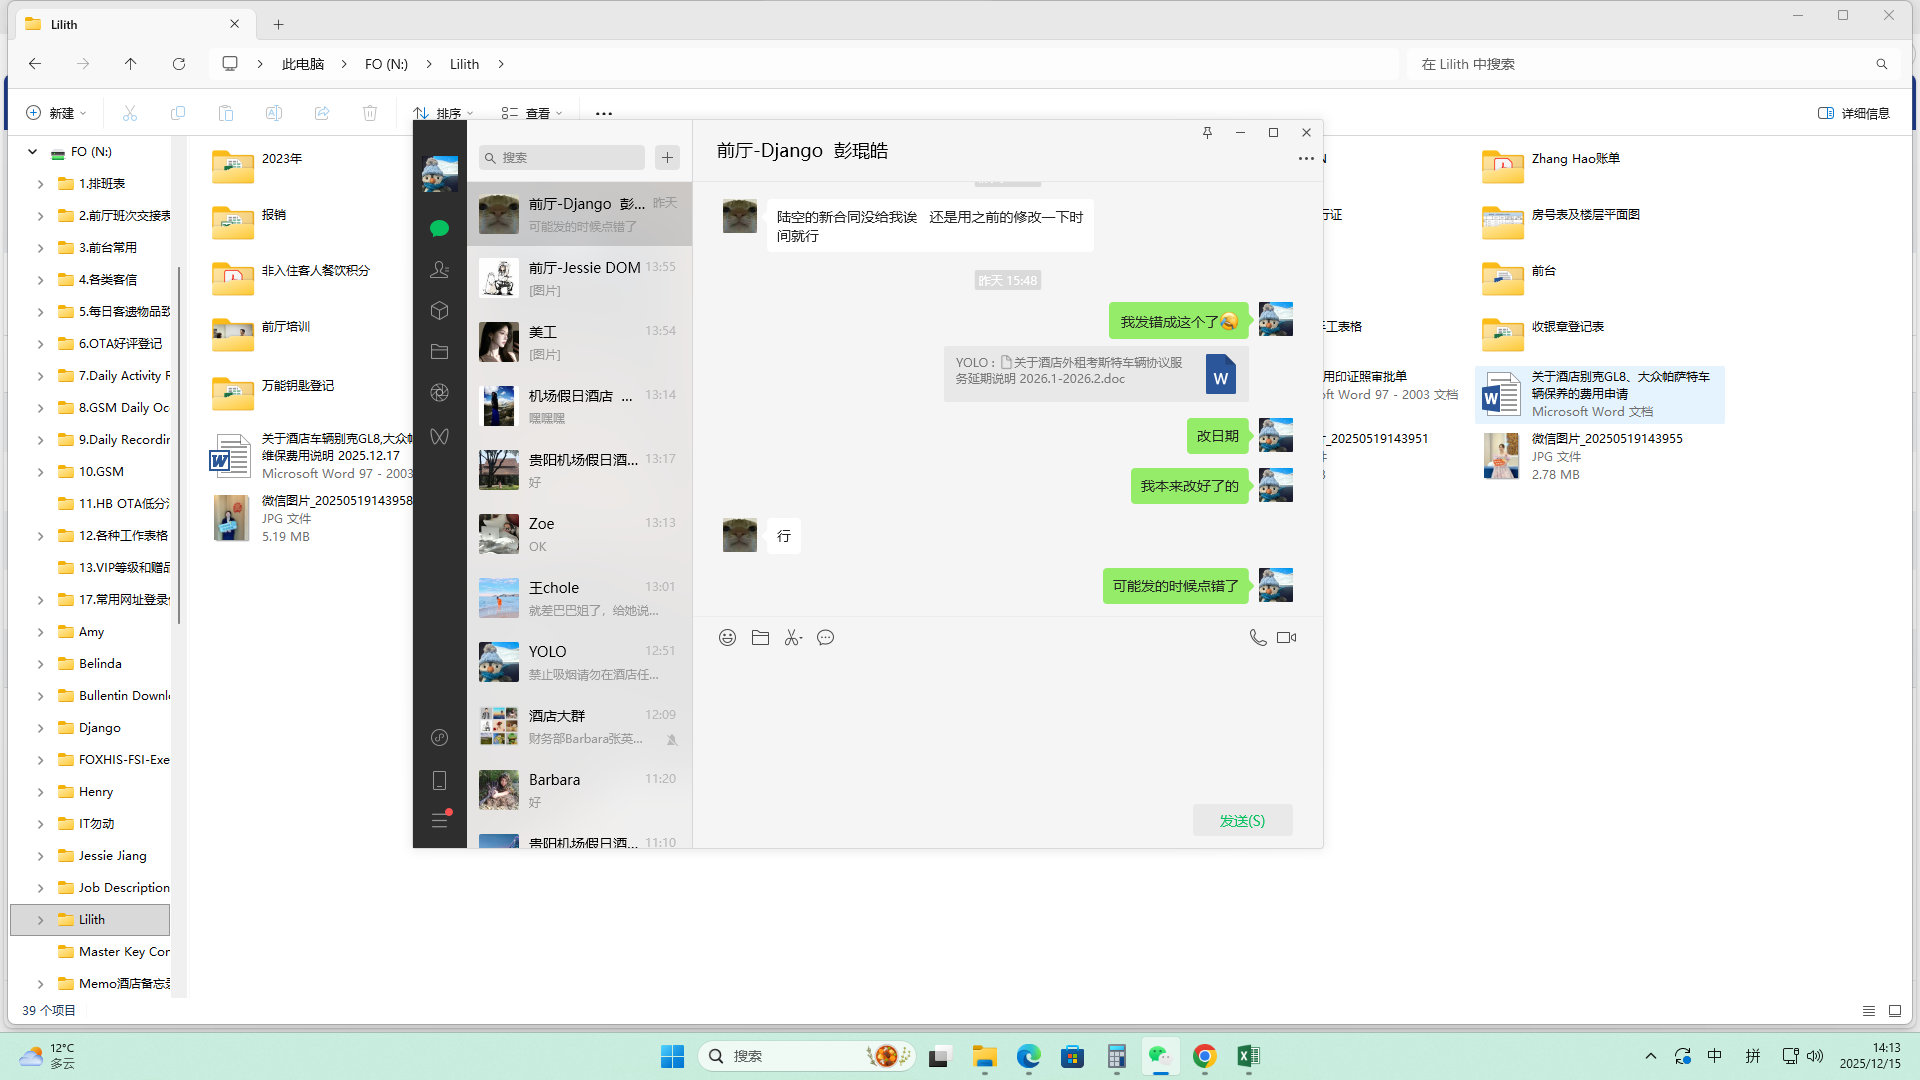Start a voice call with Django
1920x1080 pixels.
(1257, 638)
